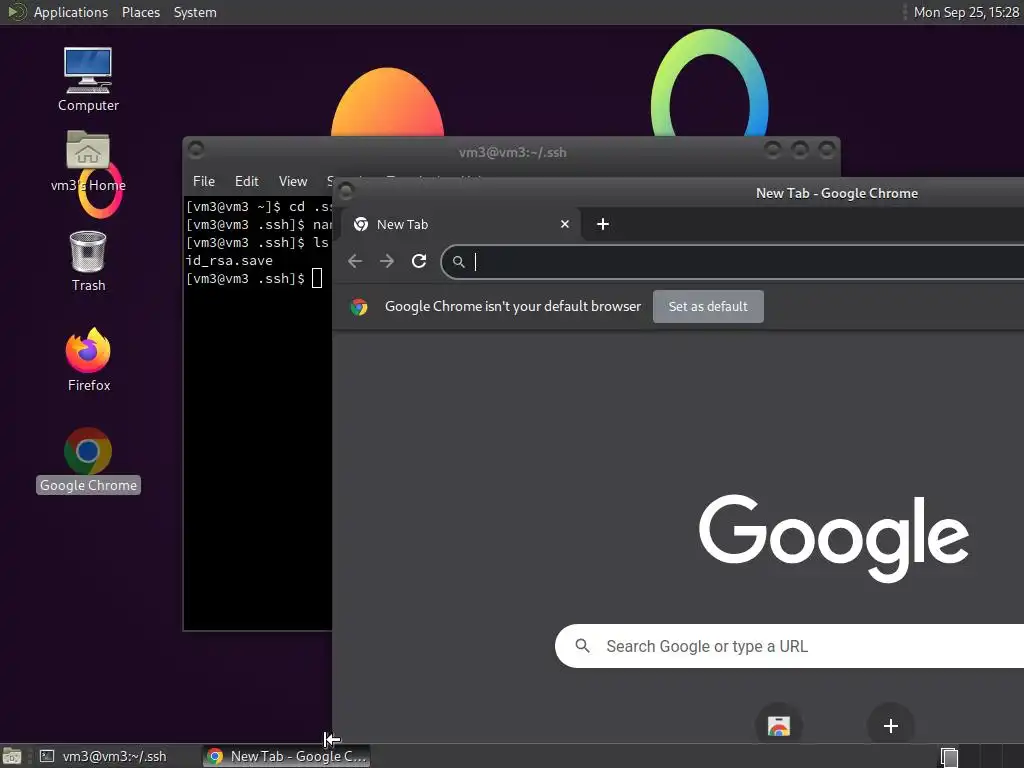Viewport: 1024px width, 768px height.
Task: Open the View menu in terminal
Action: click(293, 182)
